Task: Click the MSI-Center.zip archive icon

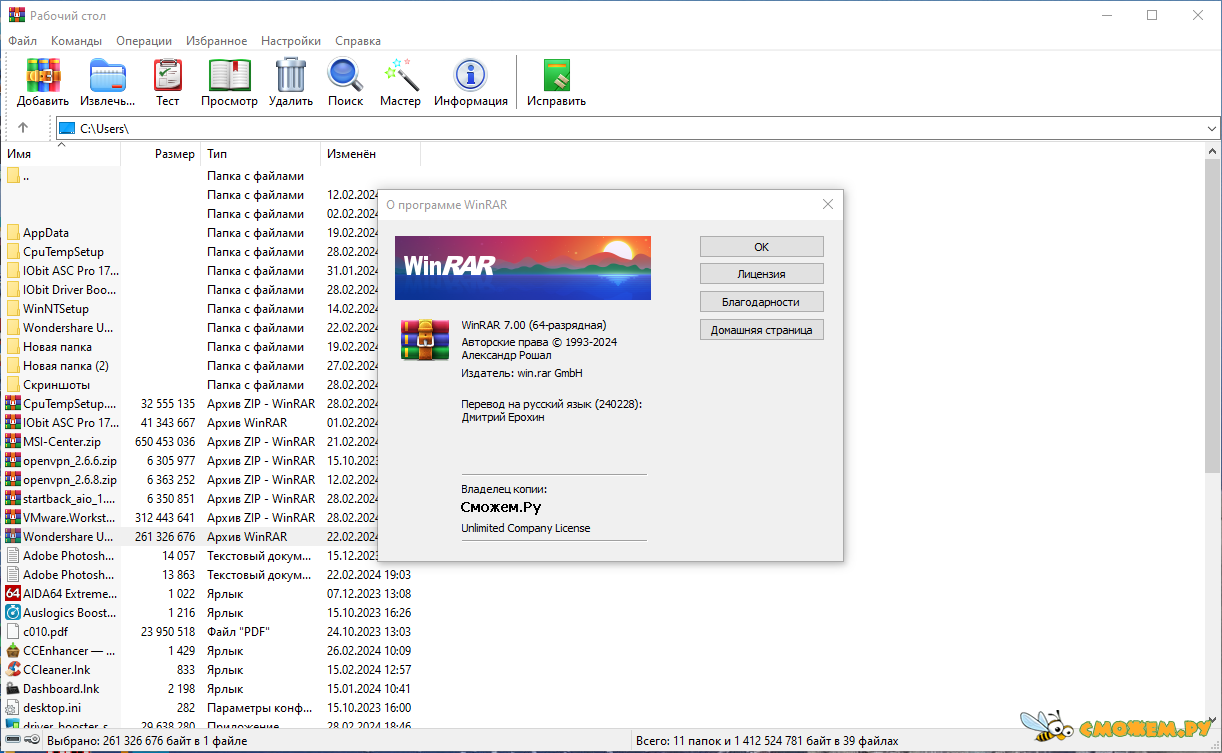Action: tap(13, 442)
